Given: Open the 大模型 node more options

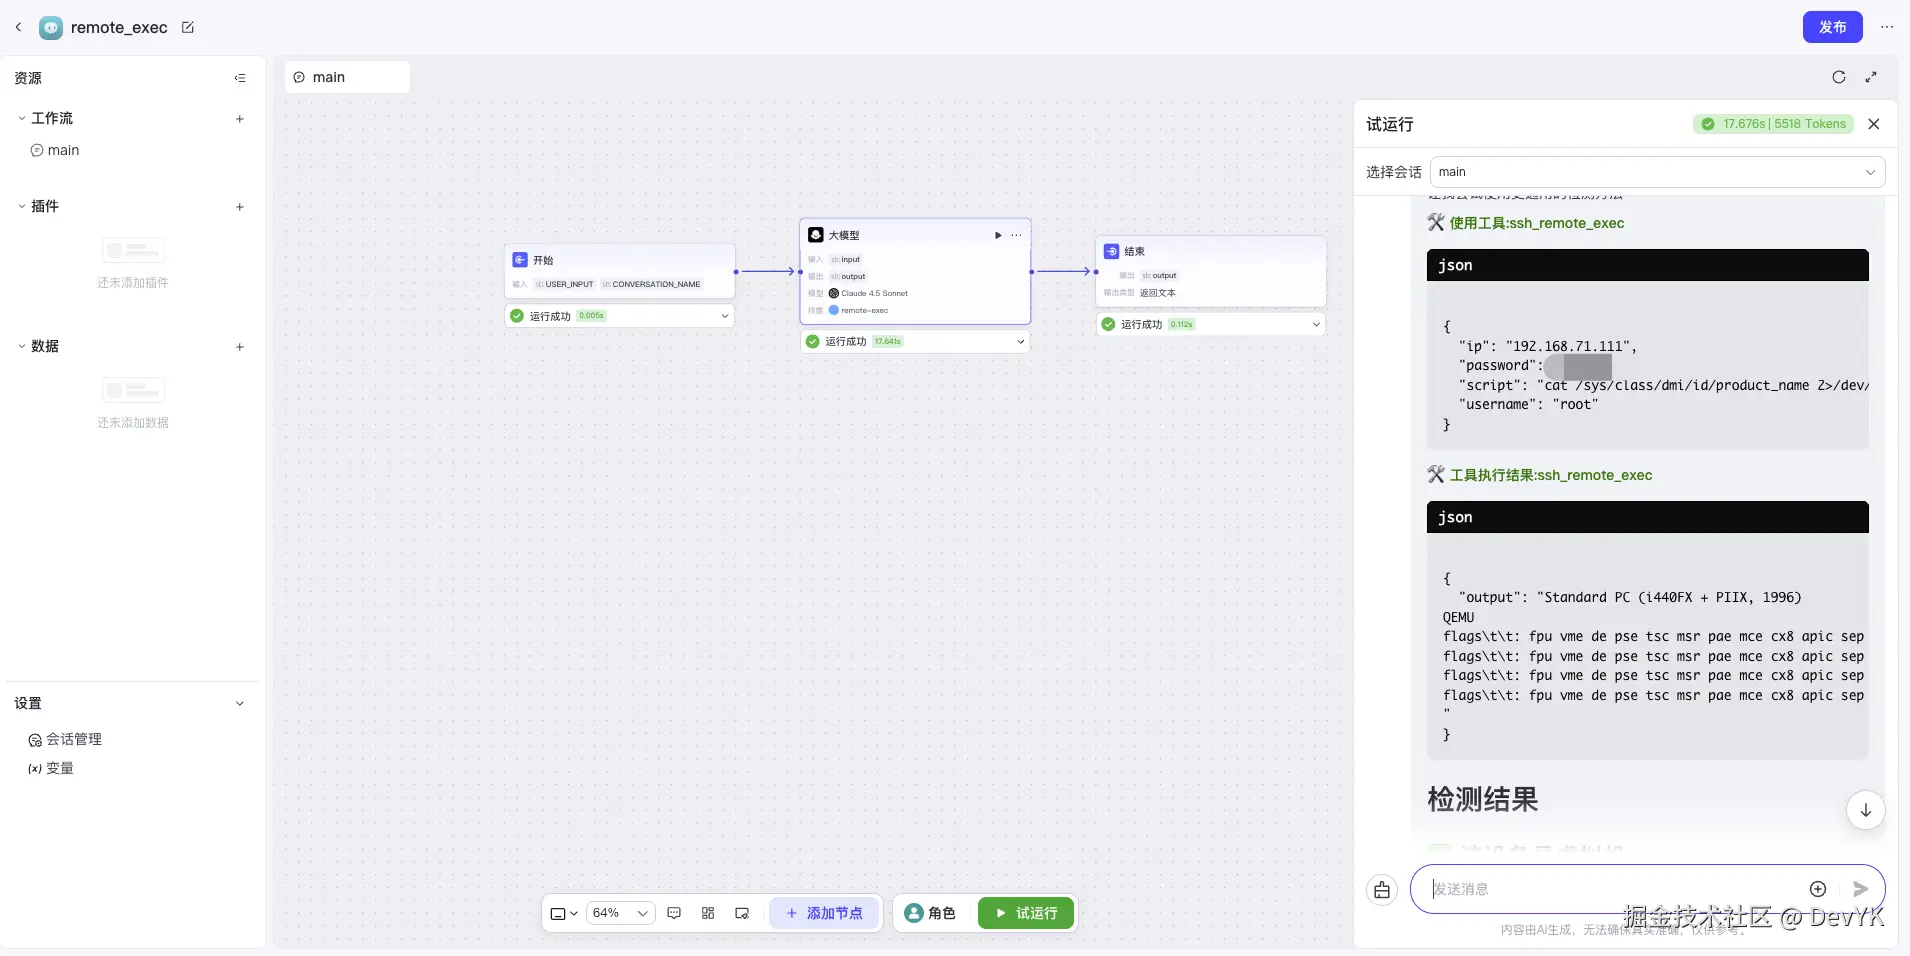Looking at the screenshot, I should (1016, 235).
